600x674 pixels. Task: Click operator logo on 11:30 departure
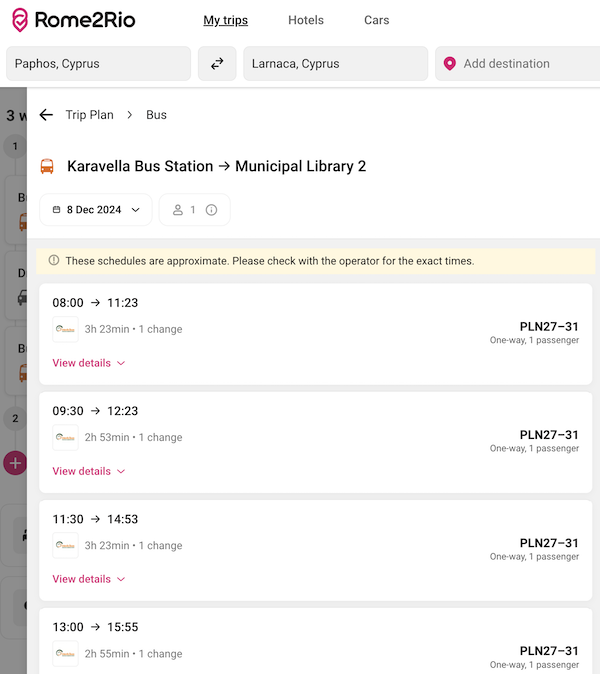click(65, 545)
